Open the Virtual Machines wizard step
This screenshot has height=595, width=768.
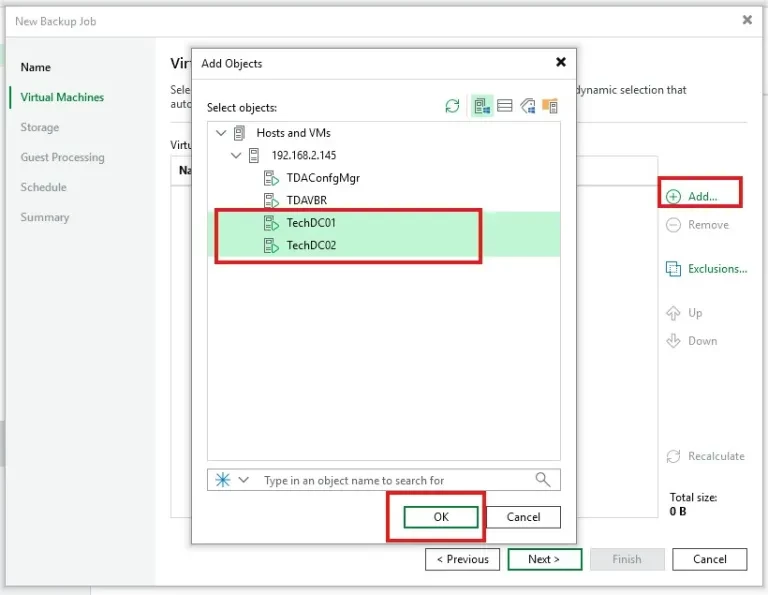click(62, 97)
